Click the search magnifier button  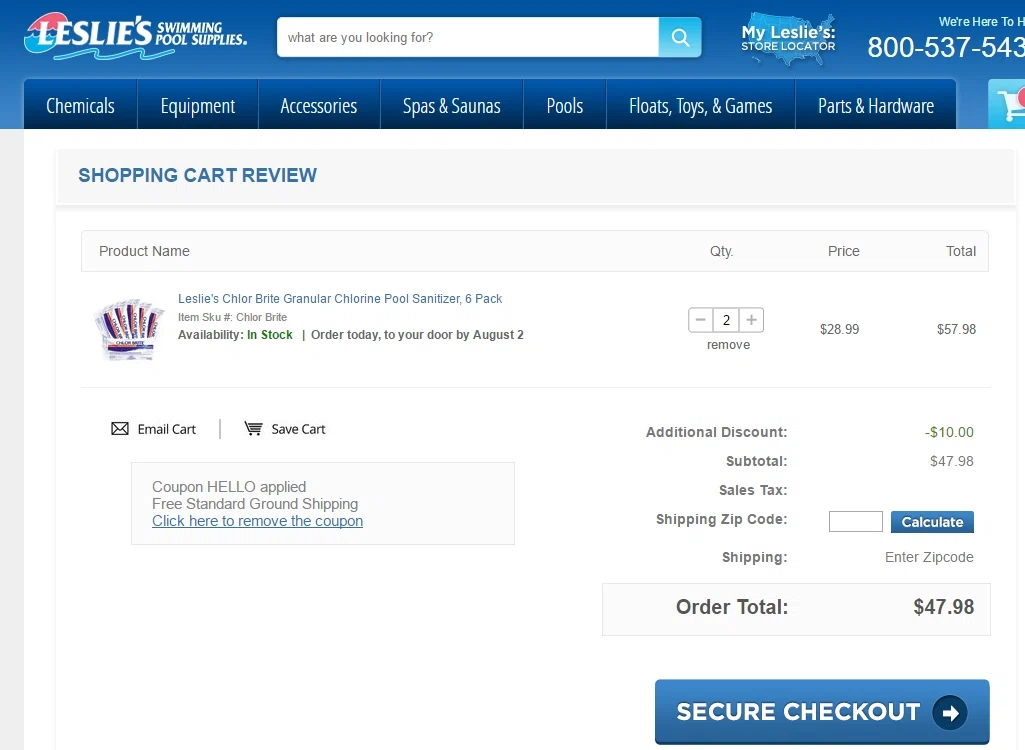[x=680, y=37]
